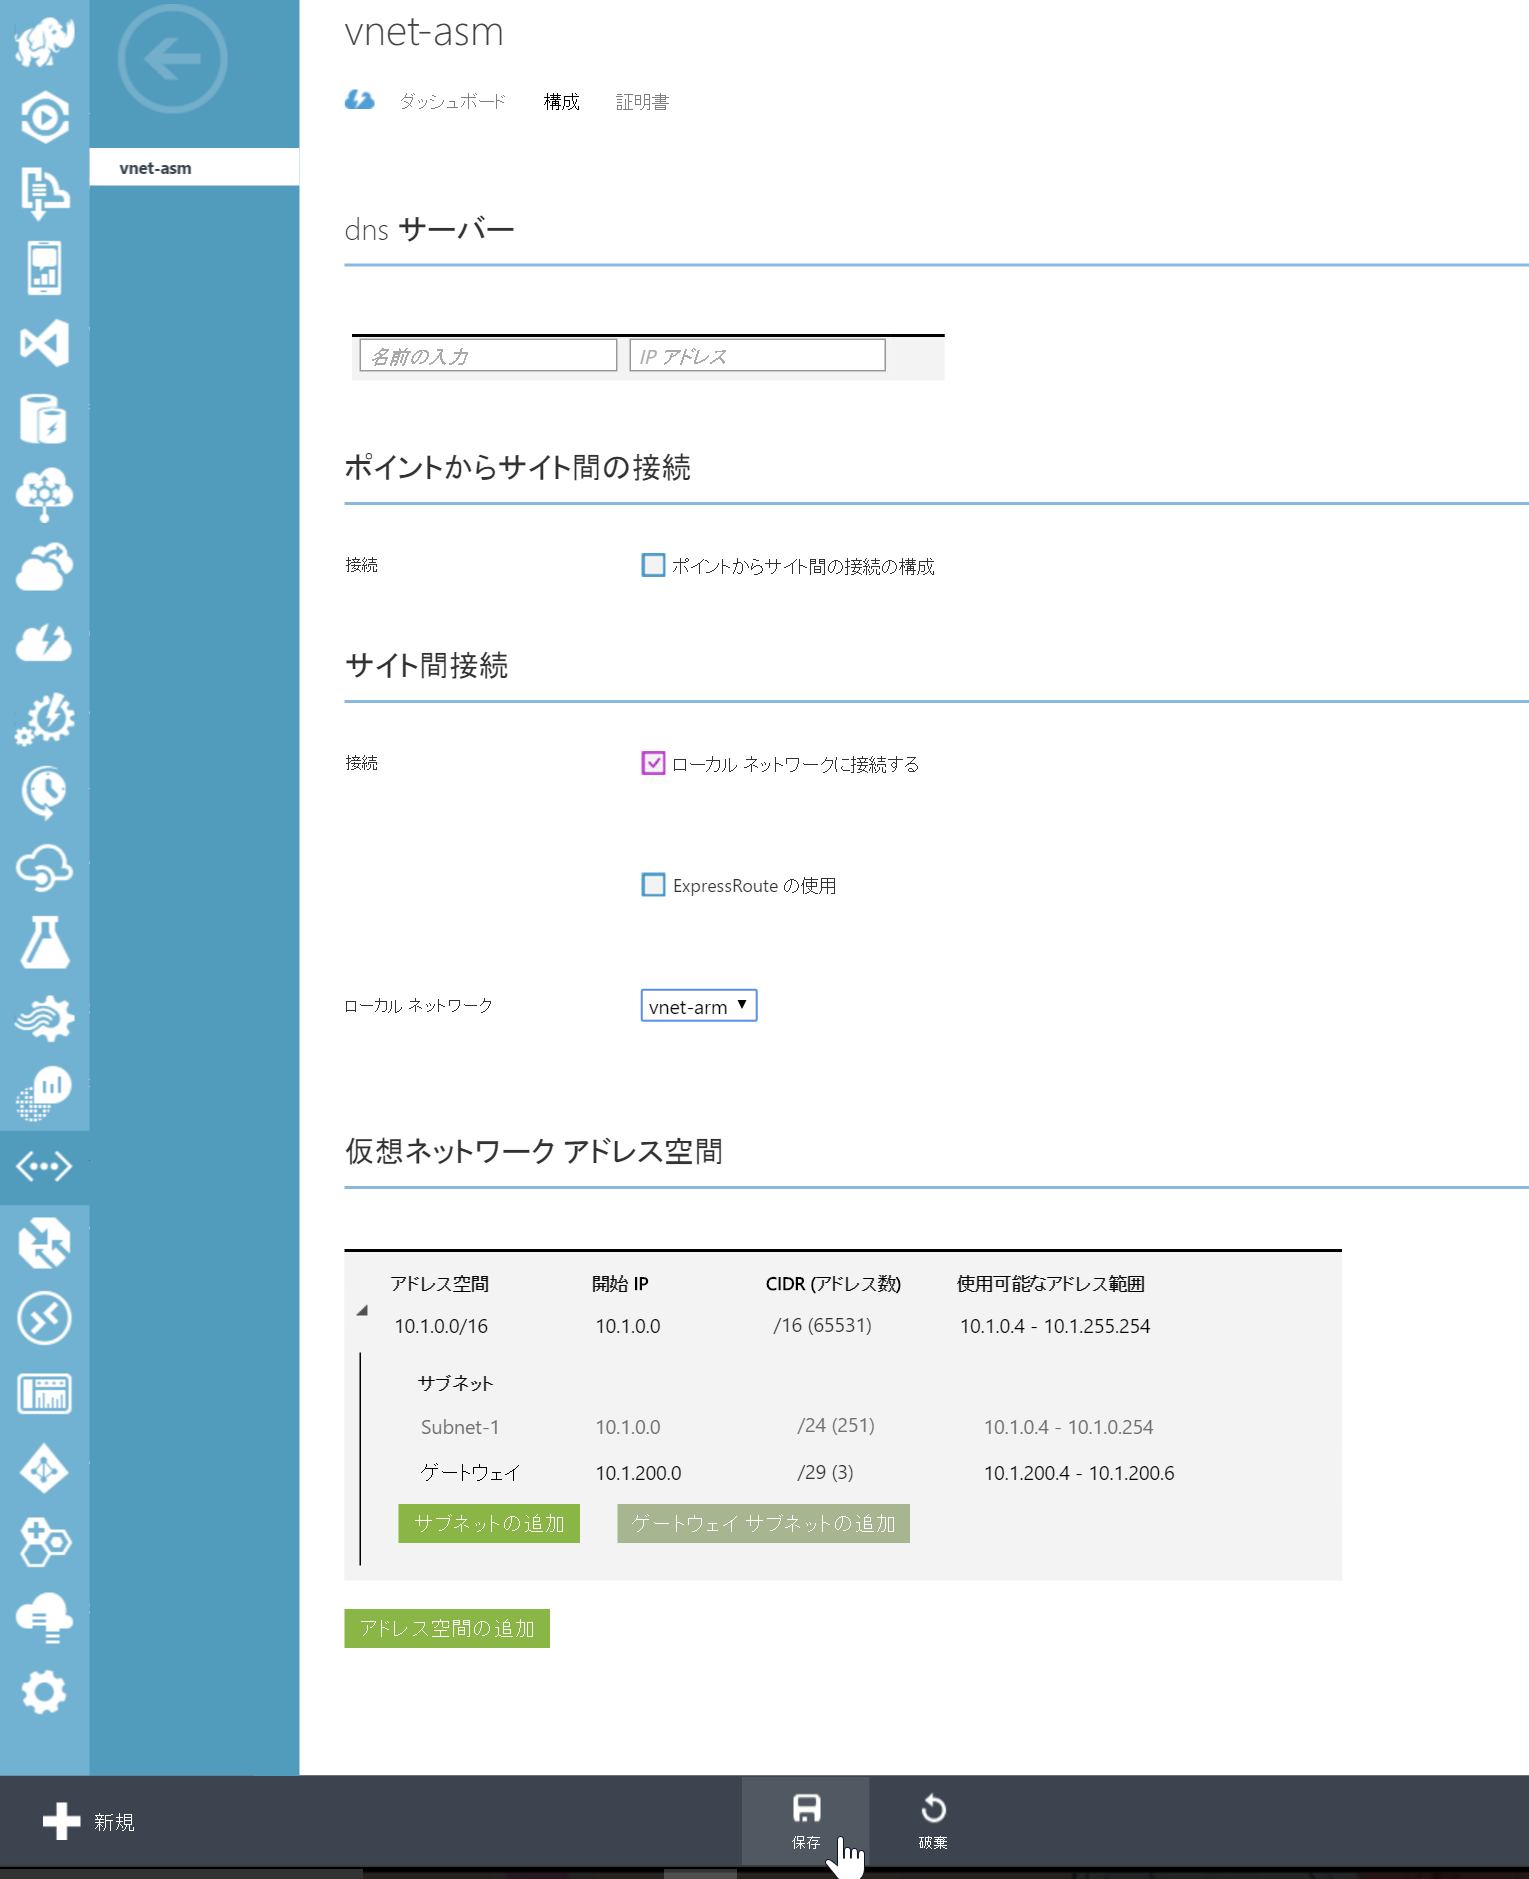Click the ゲートウェイ subnet name

(470, 1472)
